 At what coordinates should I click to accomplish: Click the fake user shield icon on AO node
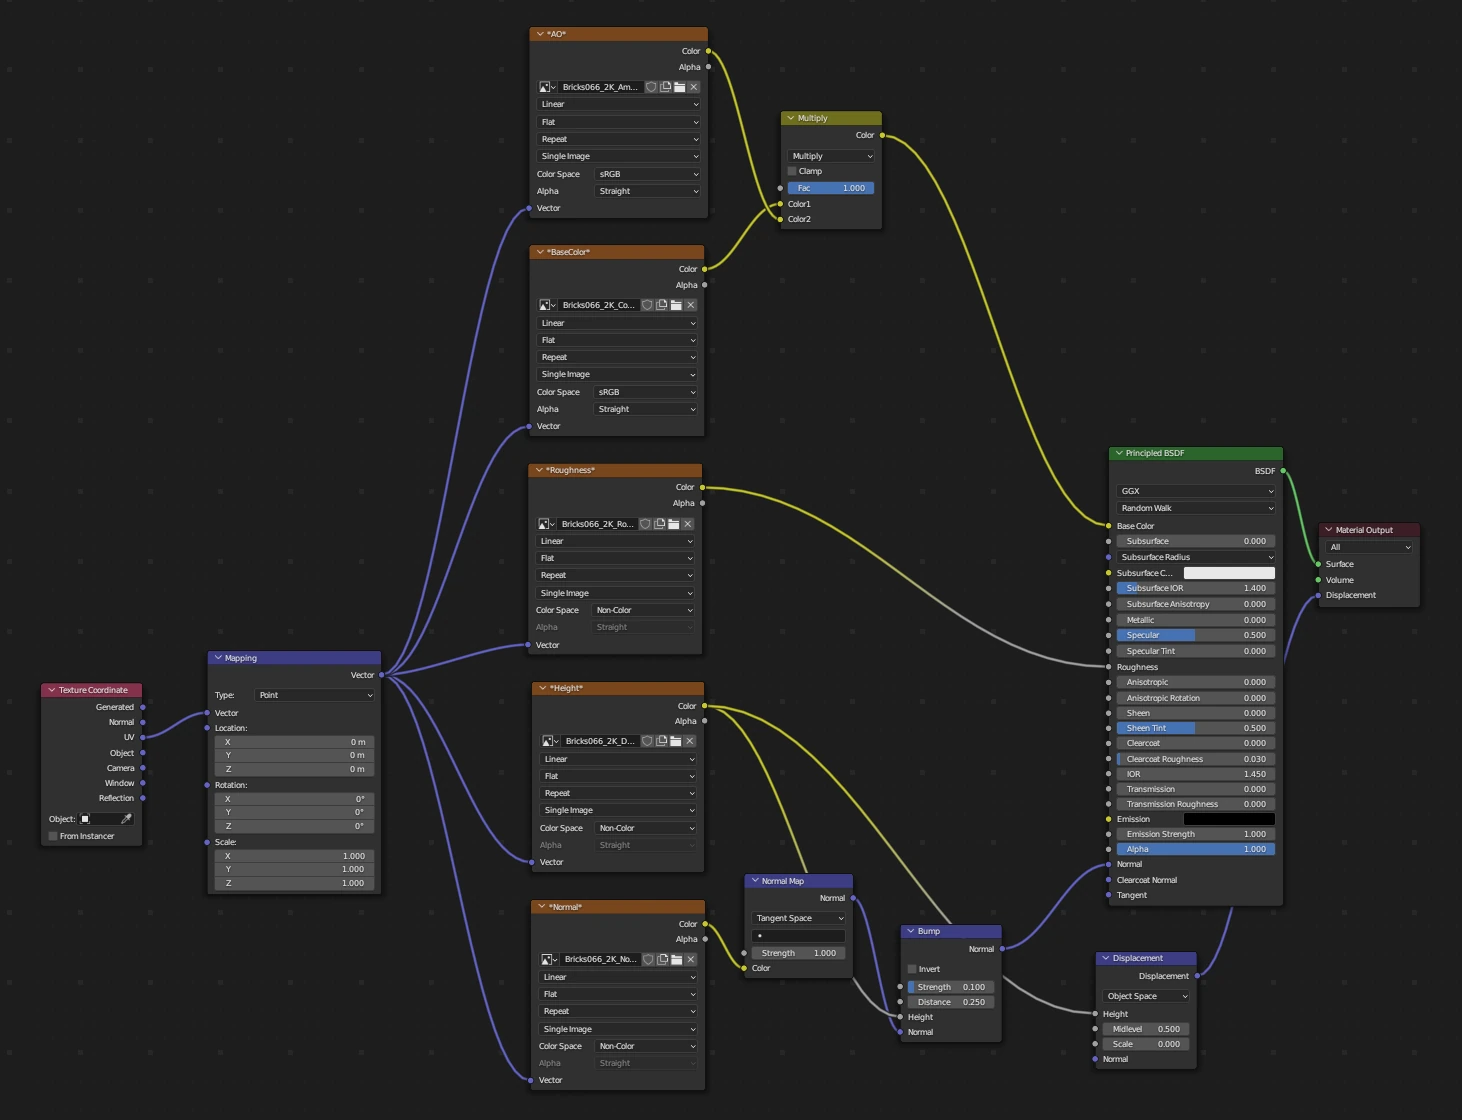pyautogui.click(x=651, y=87)
